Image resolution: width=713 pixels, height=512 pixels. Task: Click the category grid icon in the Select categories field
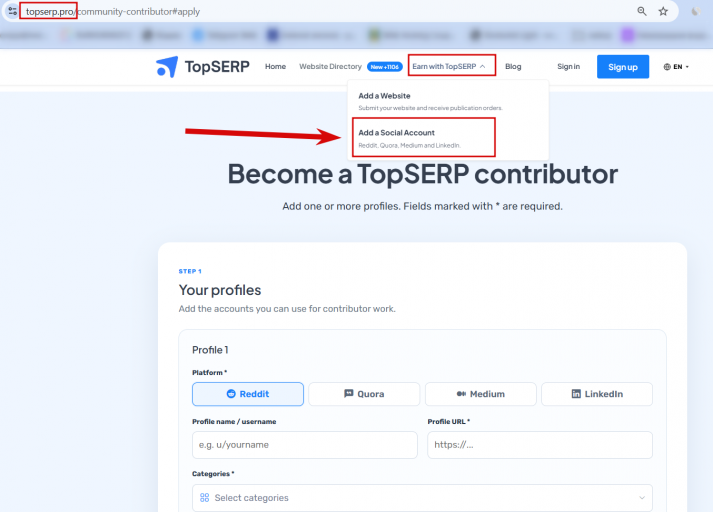pos(205,498)
